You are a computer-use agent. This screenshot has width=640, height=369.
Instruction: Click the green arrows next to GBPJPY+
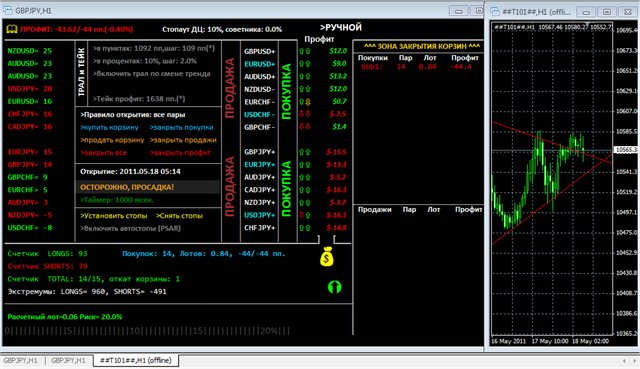(x=305, y=152)
